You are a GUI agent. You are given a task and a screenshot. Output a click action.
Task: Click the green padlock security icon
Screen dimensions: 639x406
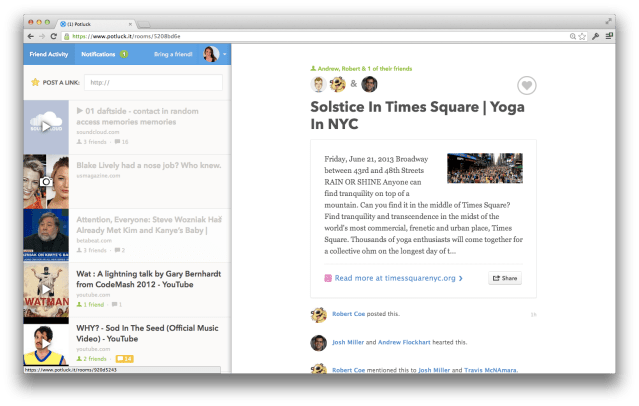(67, 36)
